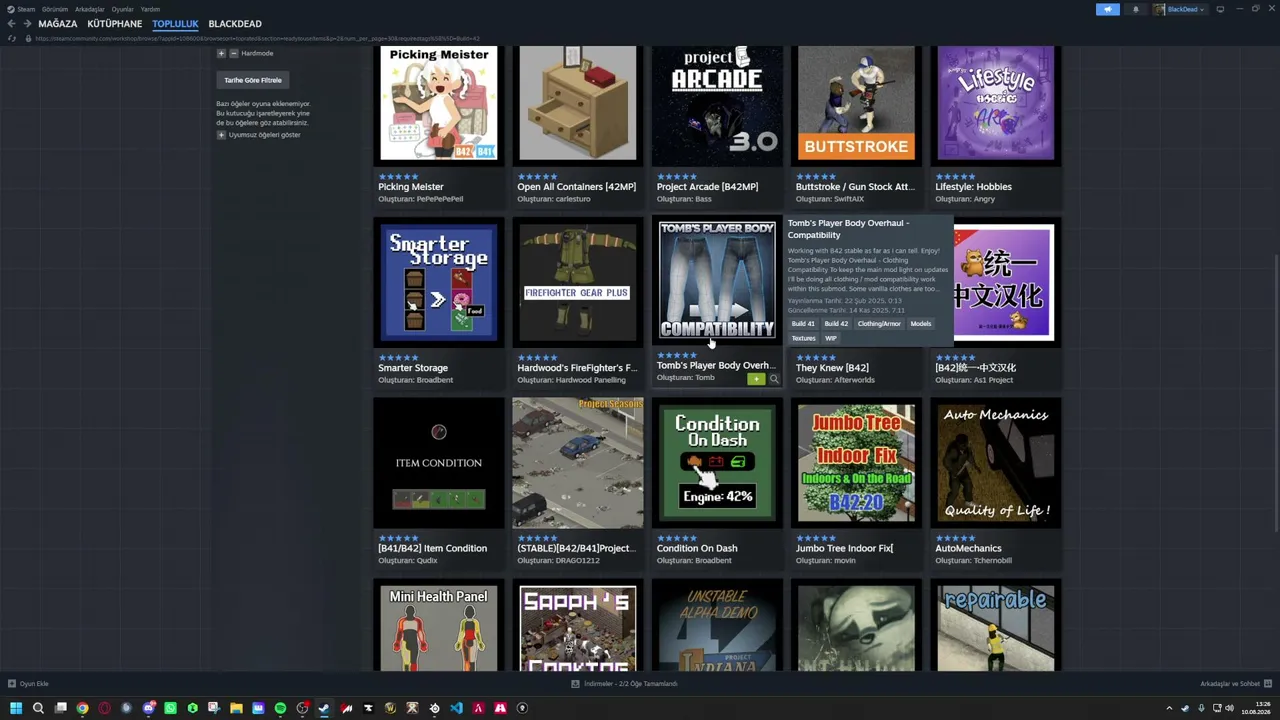Click the Tarihe Göre Filtrele button
This screenshot has height=720, width=1280.
tap(253, 80)
